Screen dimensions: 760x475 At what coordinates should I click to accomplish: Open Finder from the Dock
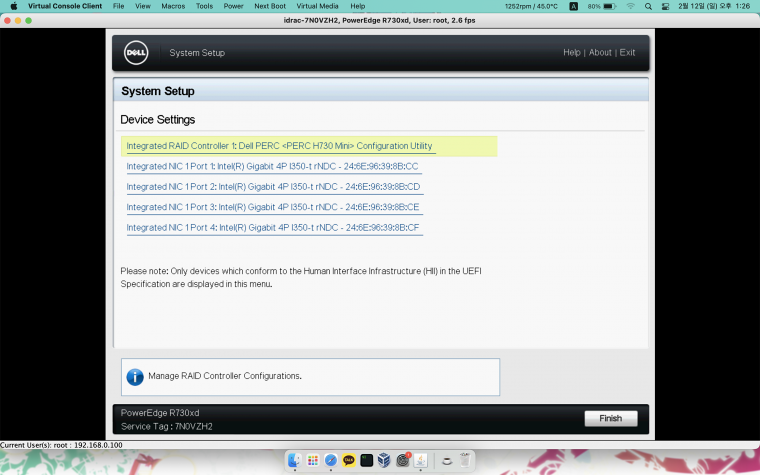point(294,460)
